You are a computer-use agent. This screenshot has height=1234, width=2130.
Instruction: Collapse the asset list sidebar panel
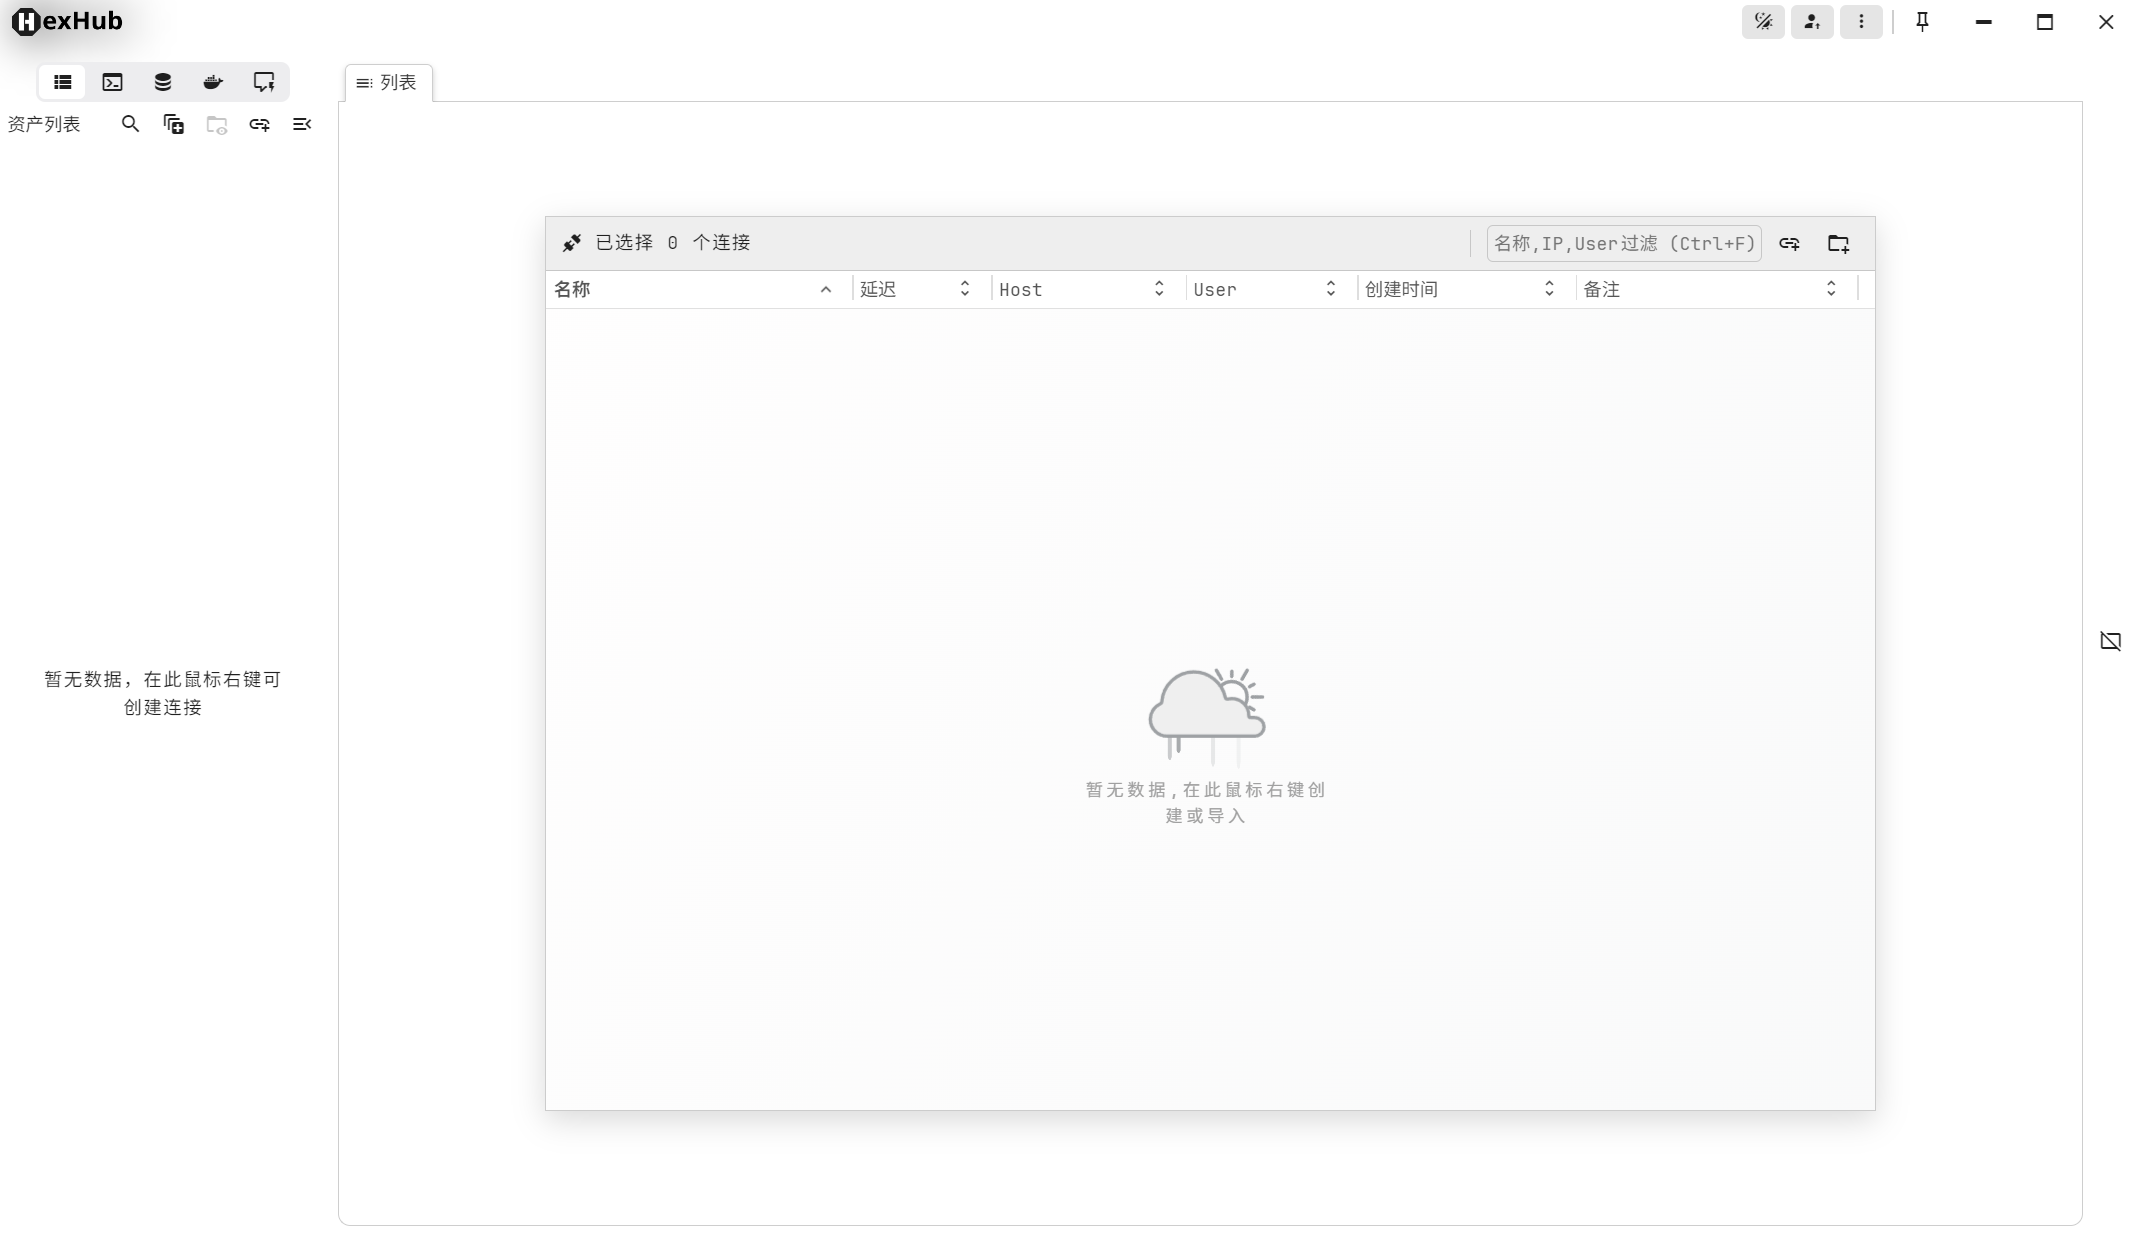tap(301, 124)
